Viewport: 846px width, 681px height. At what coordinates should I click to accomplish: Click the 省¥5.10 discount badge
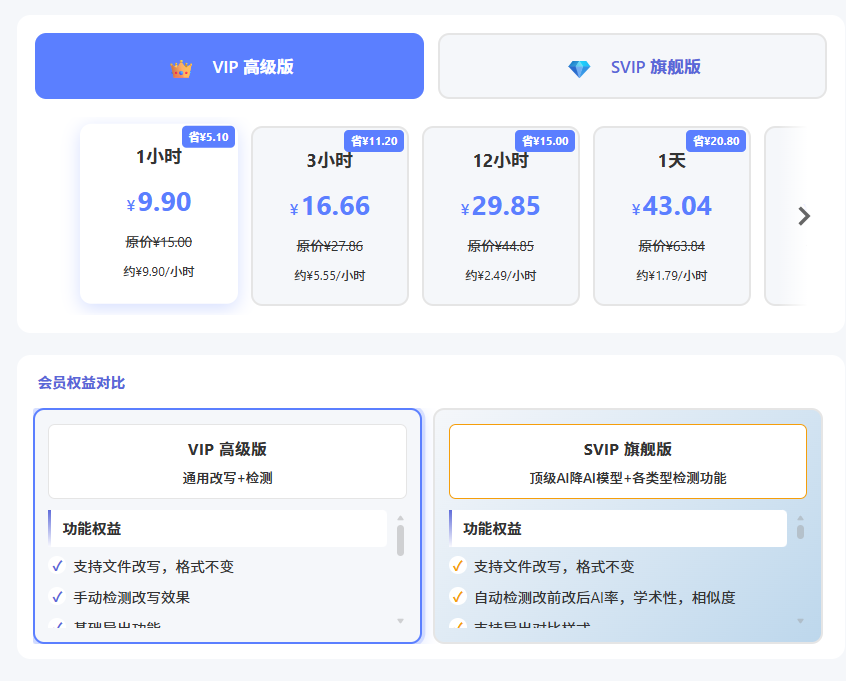point(209,137)
